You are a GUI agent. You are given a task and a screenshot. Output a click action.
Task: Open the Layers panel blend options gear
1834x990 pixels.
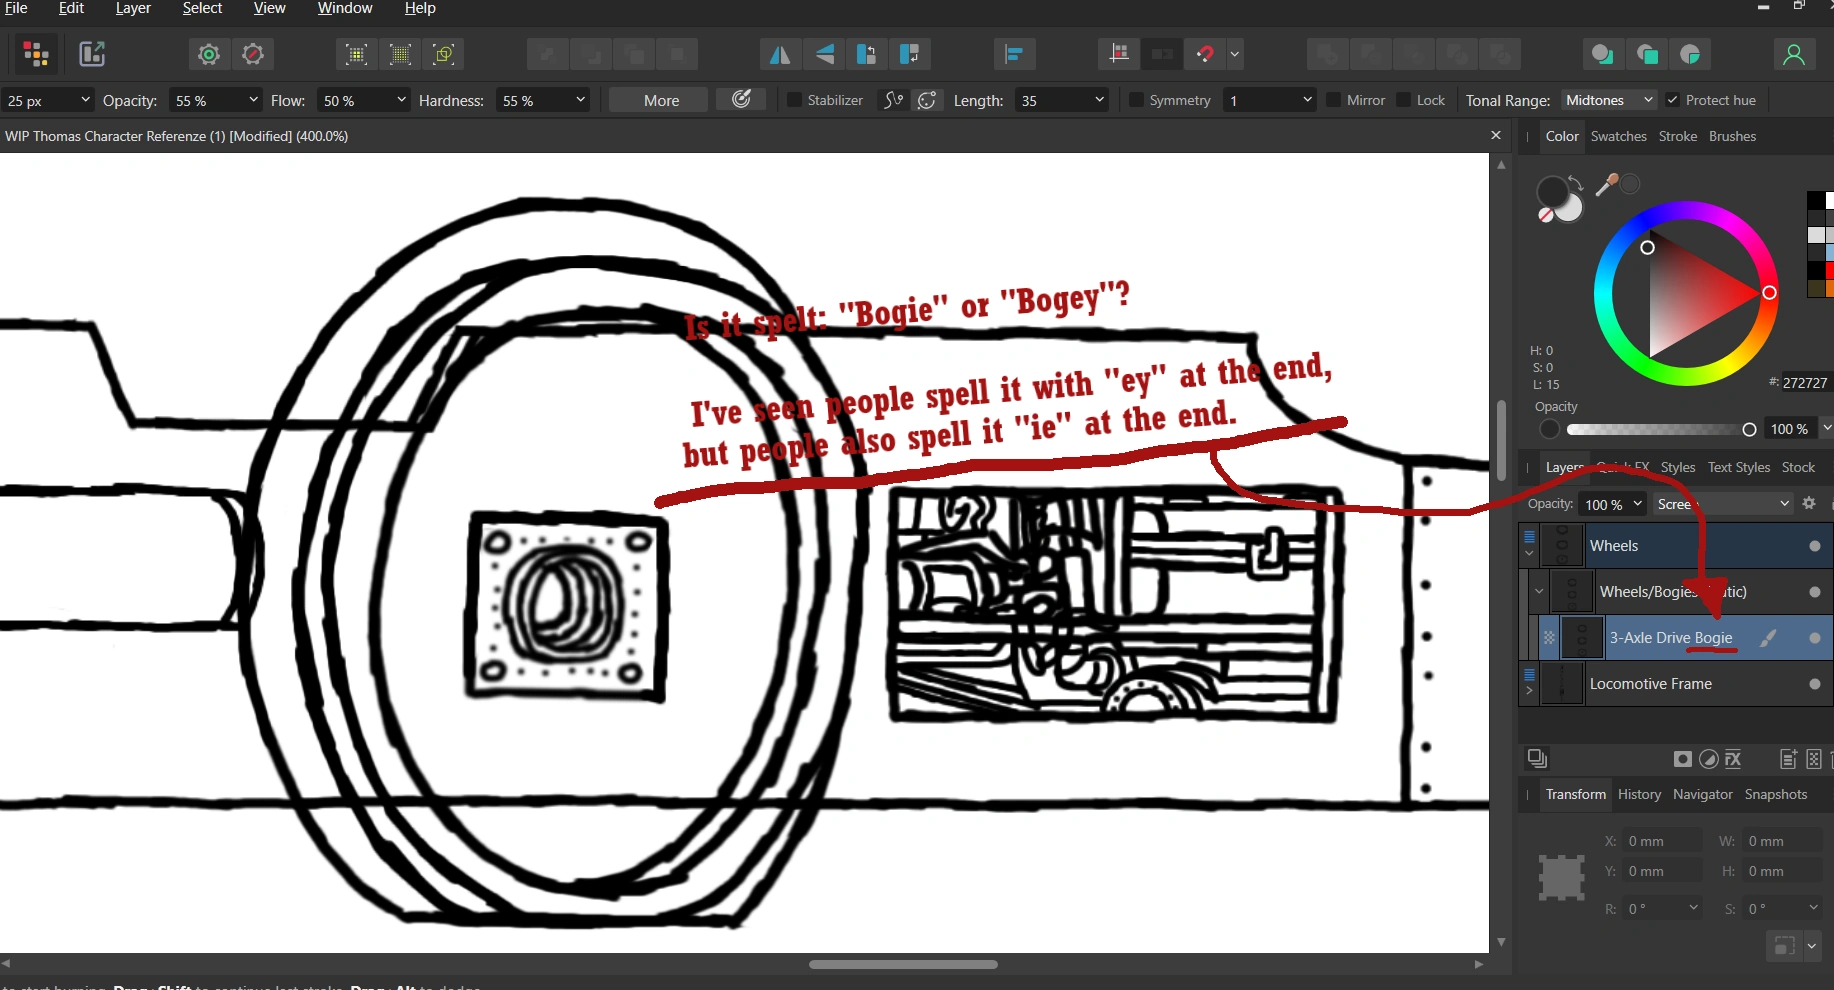(1809, 504)
